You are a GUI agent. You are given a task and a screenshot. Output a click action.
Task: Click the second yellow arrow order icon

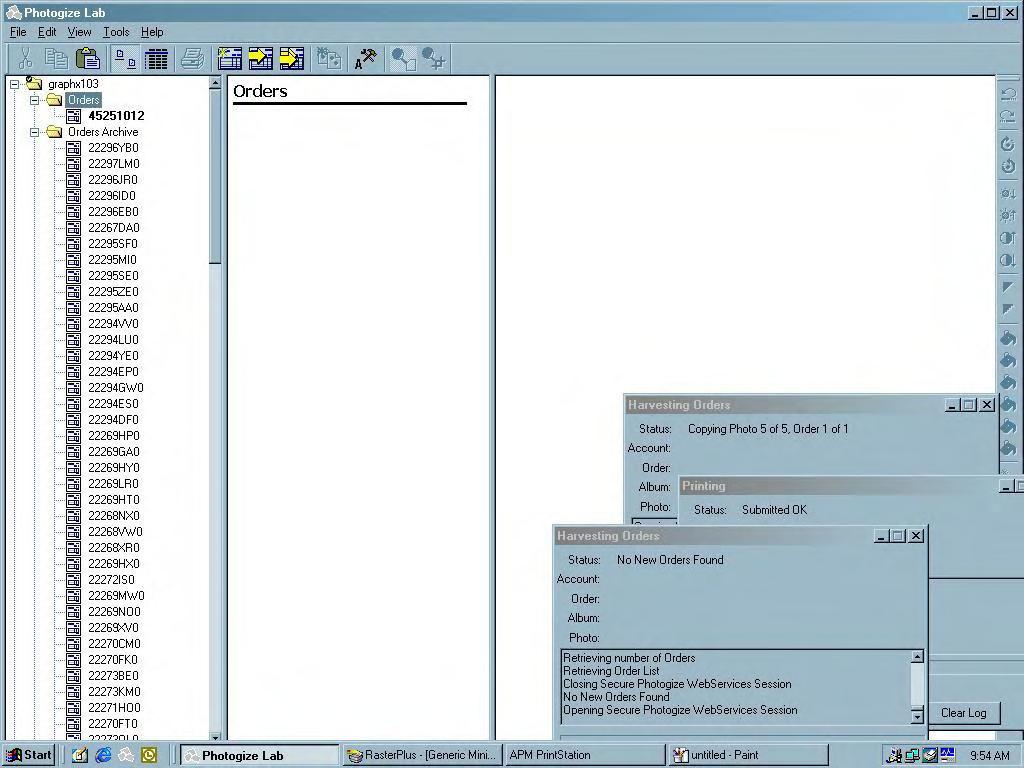pos(292,59)
